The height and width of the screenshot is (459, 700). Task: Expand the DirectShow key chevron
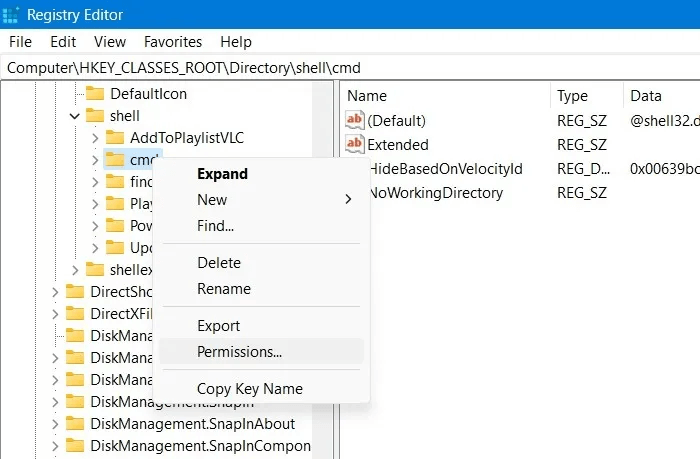point(55,292)
